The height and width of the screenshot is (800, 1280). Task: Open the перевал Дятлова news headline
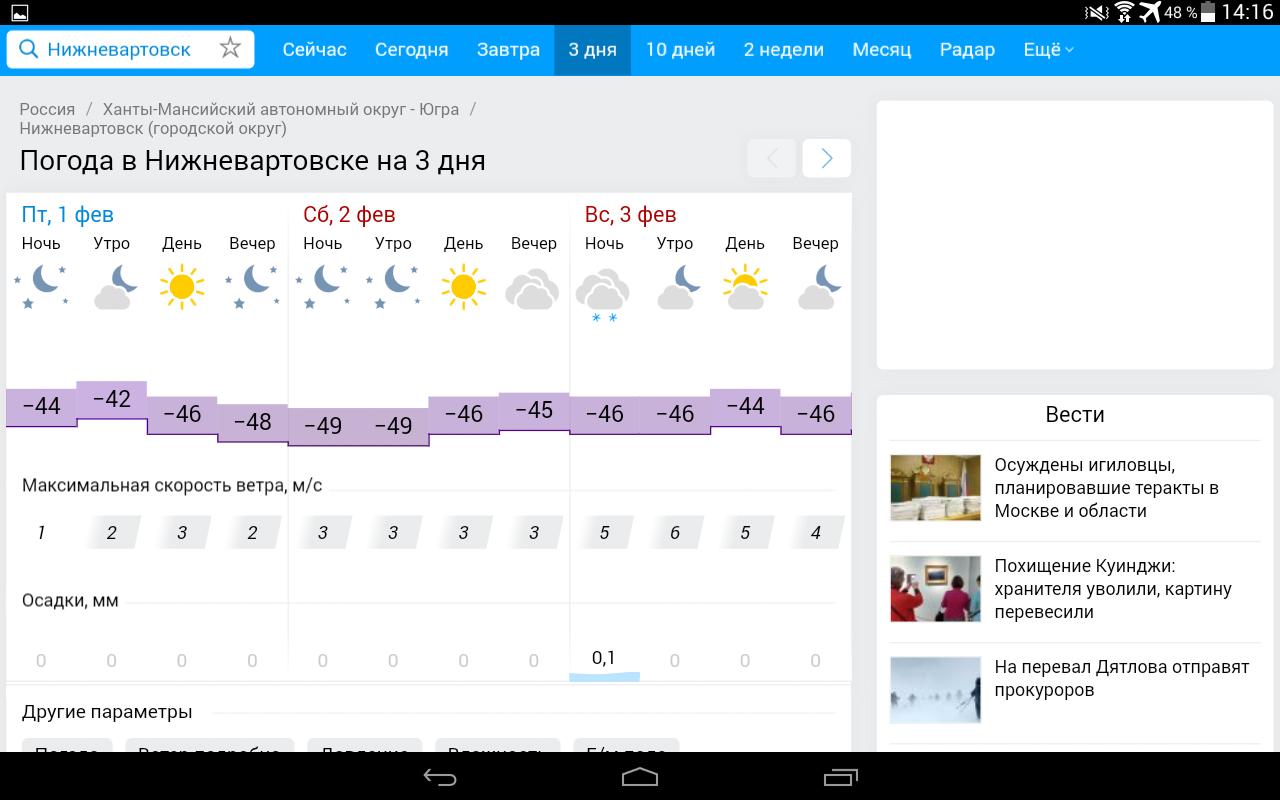pyautogui.click(x=1122, y=678)
